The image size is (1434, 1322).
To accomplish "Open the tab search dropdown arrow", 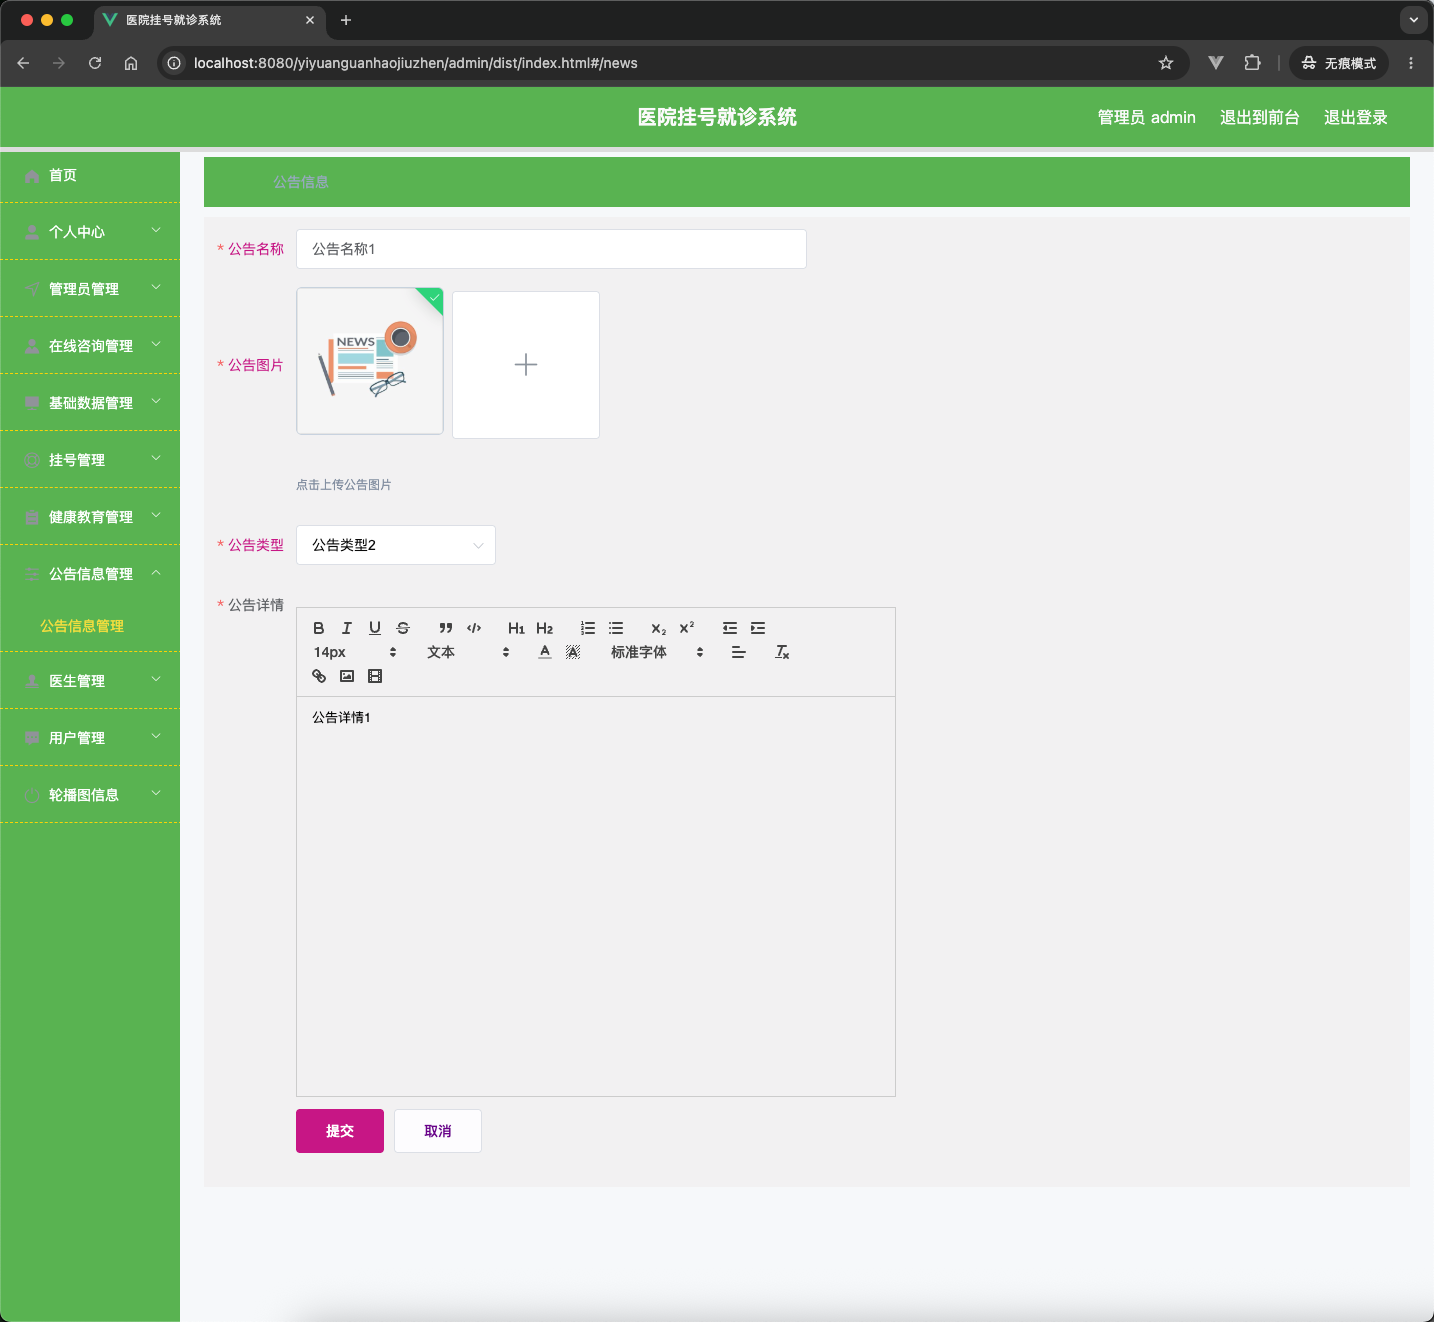I will point(1414,20).
